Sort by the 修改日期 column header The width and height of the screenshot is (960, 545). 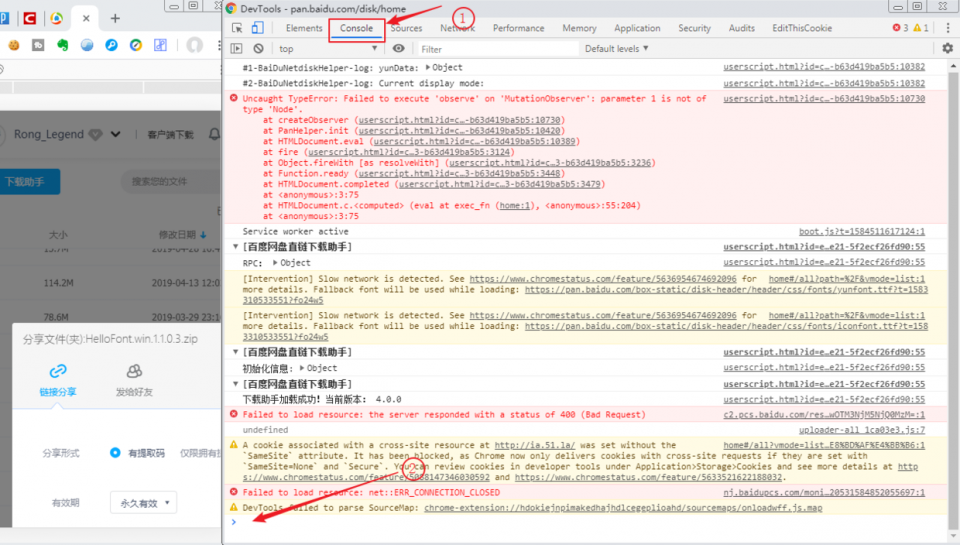pos(182,235)
